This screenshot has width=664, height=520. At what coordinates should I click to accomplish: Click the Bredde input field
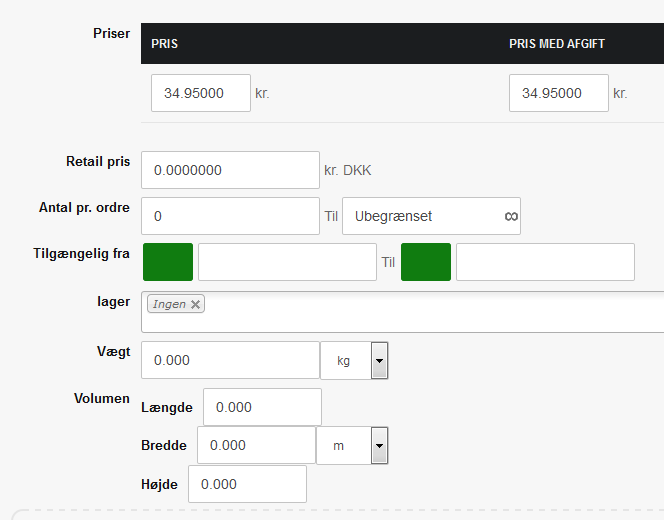click(256, 445)
